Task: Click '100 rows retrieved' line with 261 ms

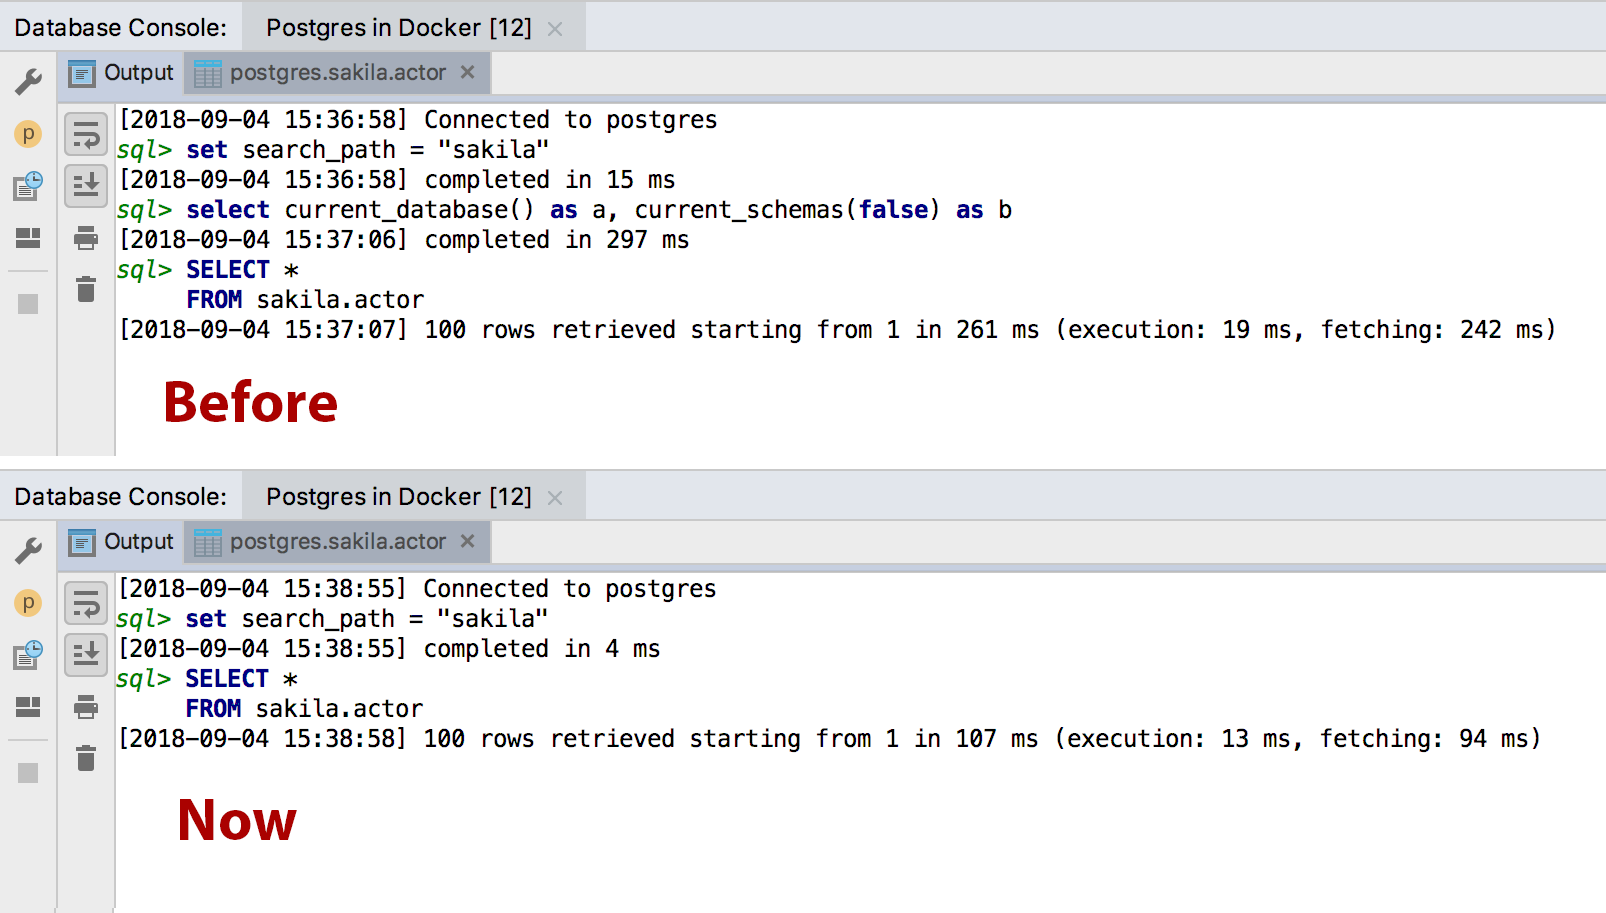Action: pyautogui.click(x=837, y=330)
